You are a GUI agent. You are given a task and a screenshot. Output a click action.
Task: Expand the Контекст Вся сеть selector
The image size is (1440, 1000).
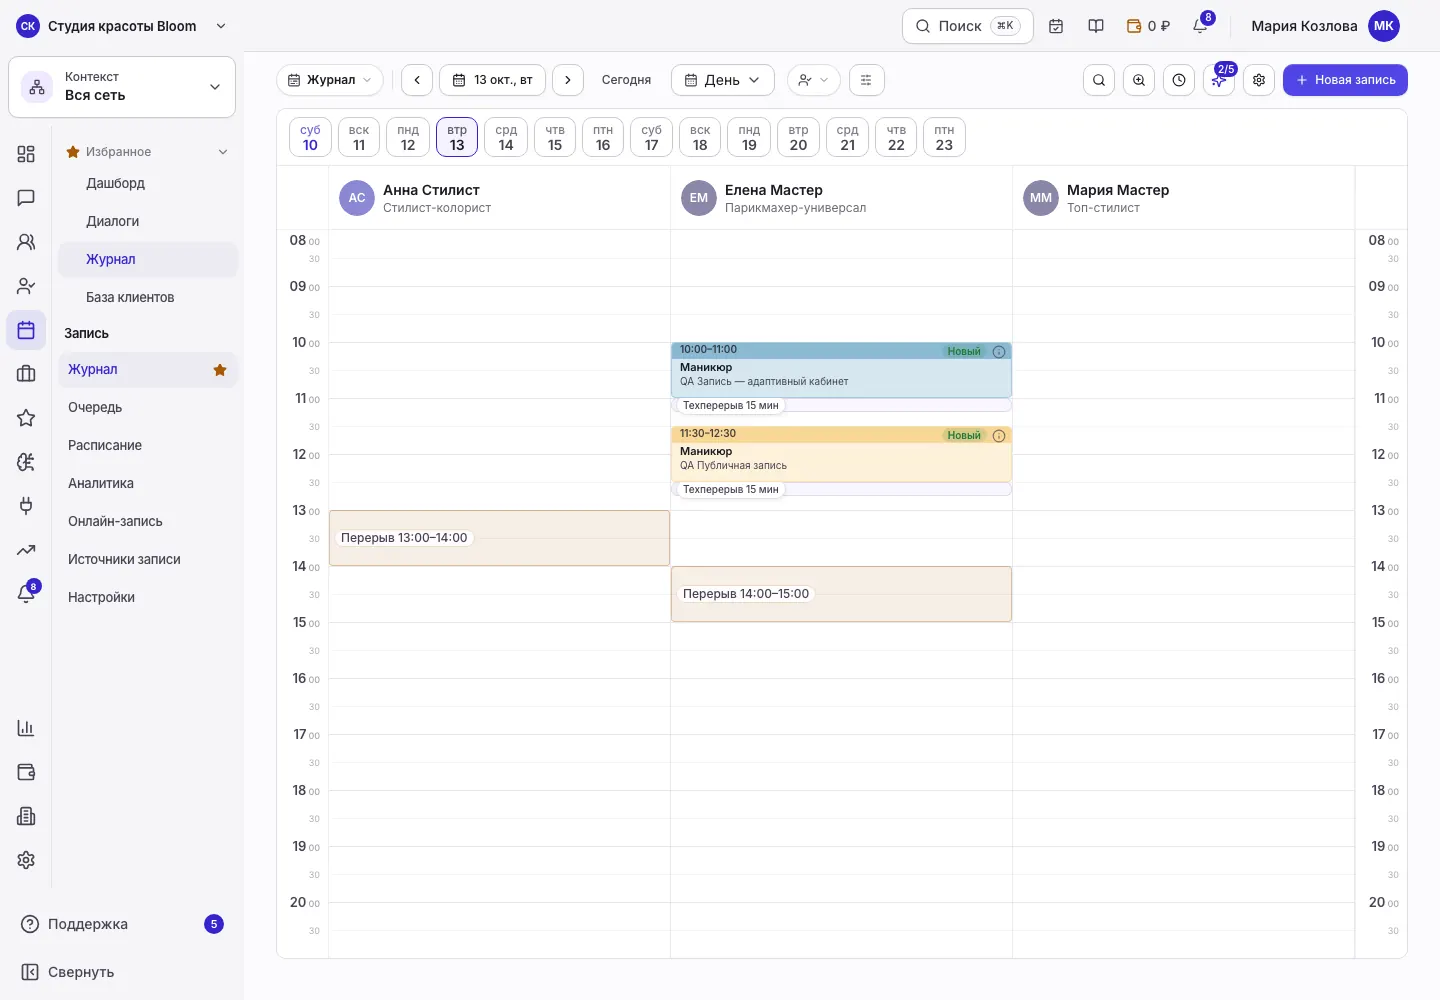click(x=122, y=87)
